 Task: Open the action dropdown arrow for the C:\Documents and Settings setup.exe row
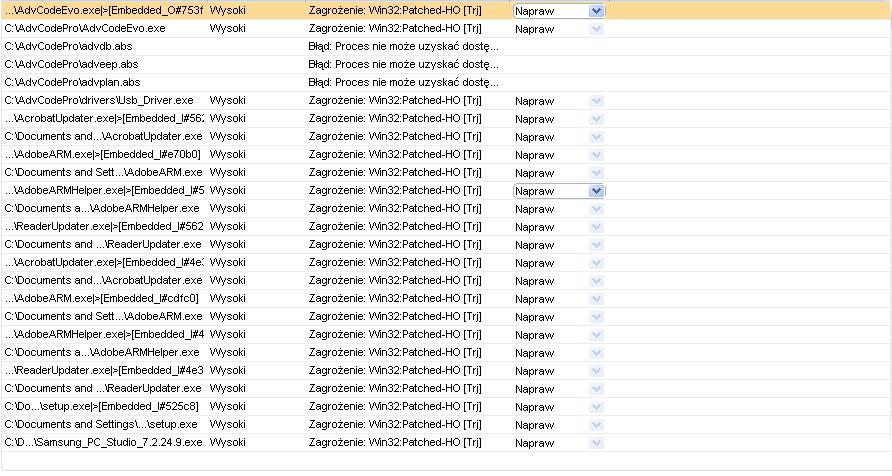(x=596, y=425)
